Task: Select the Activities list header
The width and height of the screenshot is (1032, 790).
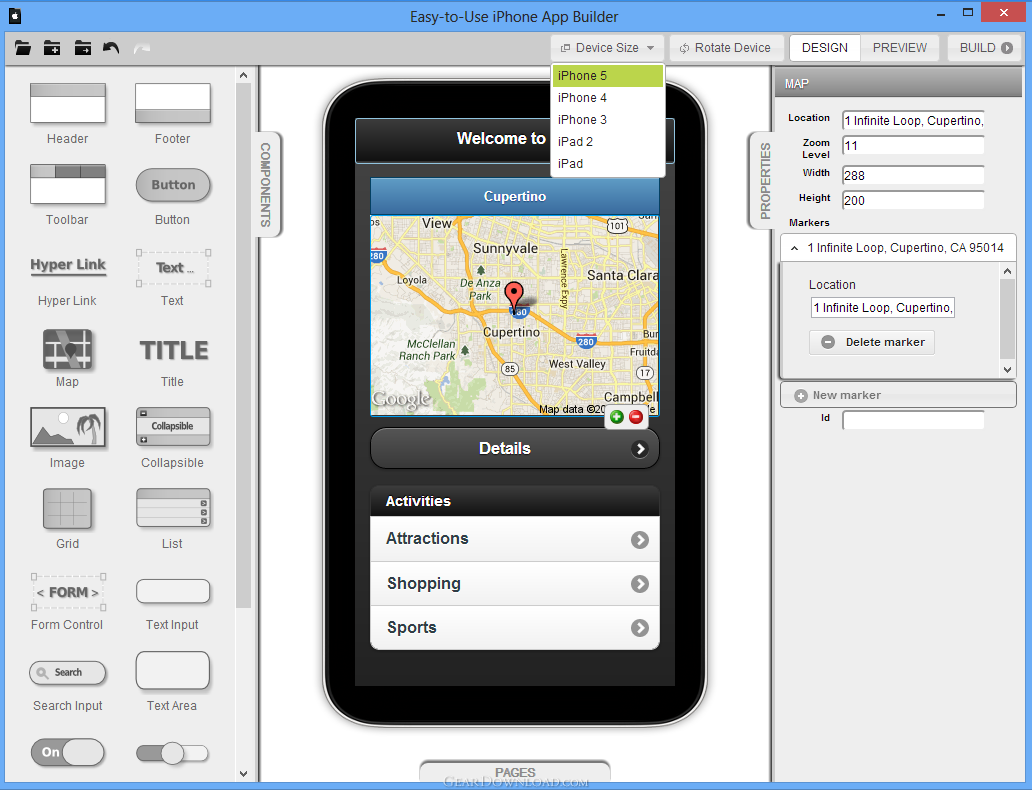Action: pos(515,501)
